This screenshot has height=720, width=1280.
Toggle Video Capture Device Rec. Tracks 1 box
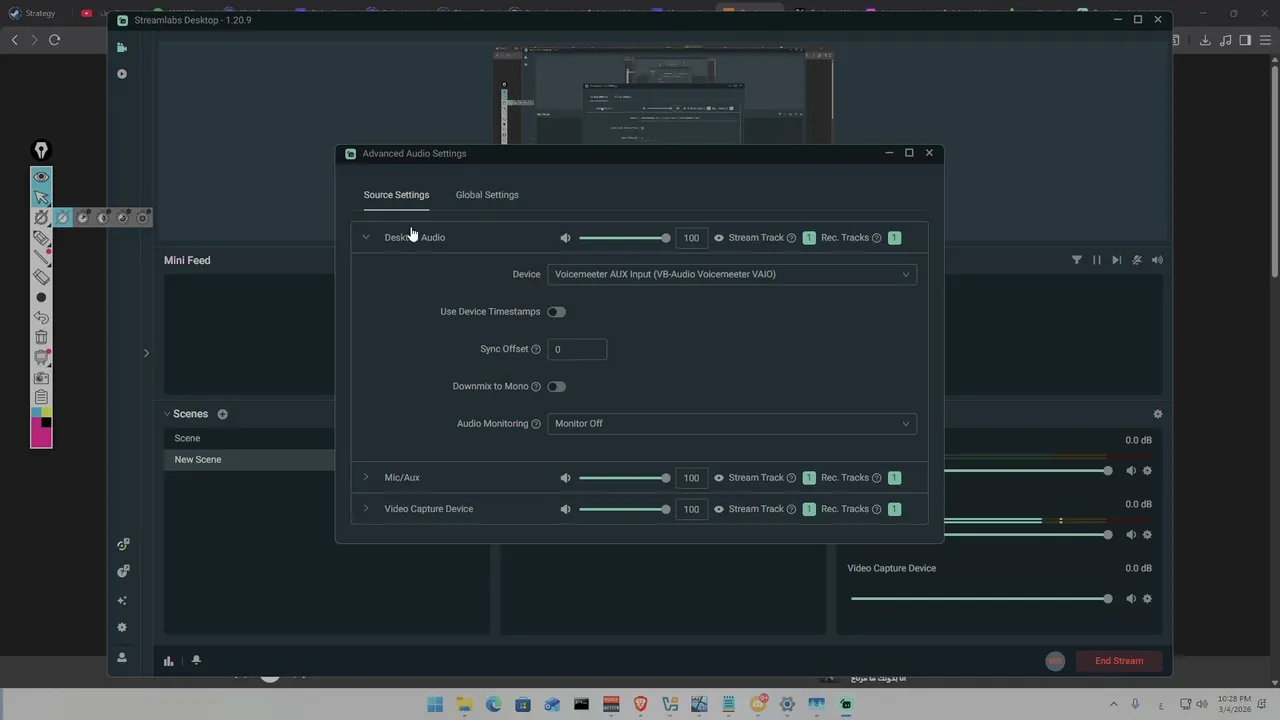(x=894, y=509)
